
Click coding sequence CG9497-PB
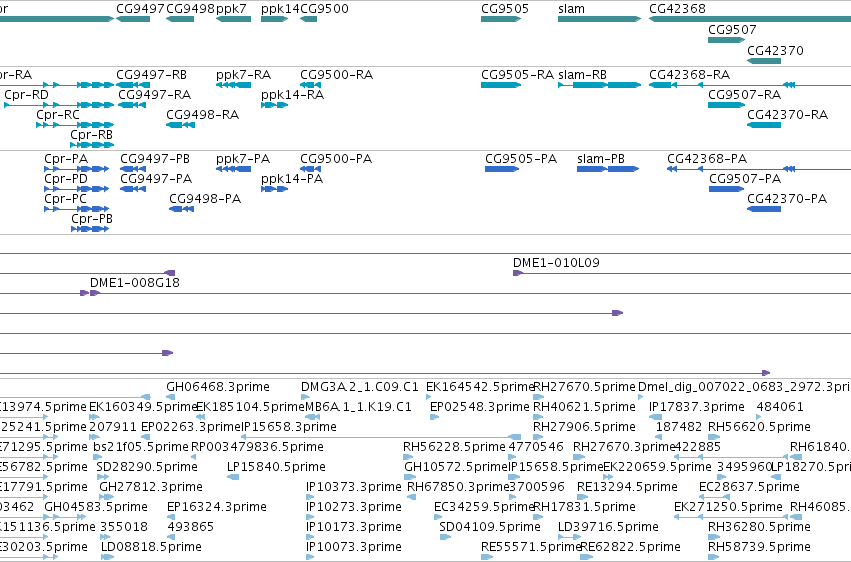[x=155, y=159]
